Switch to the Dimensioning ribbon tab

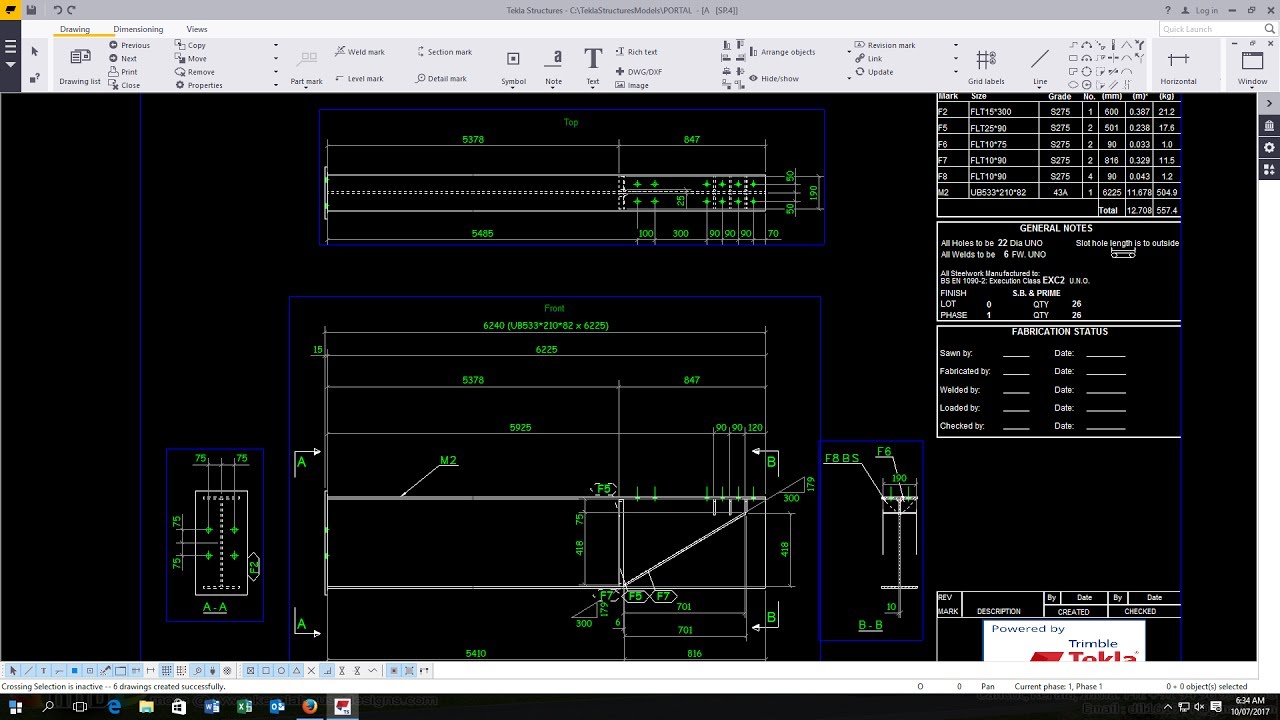coord(138,29)
